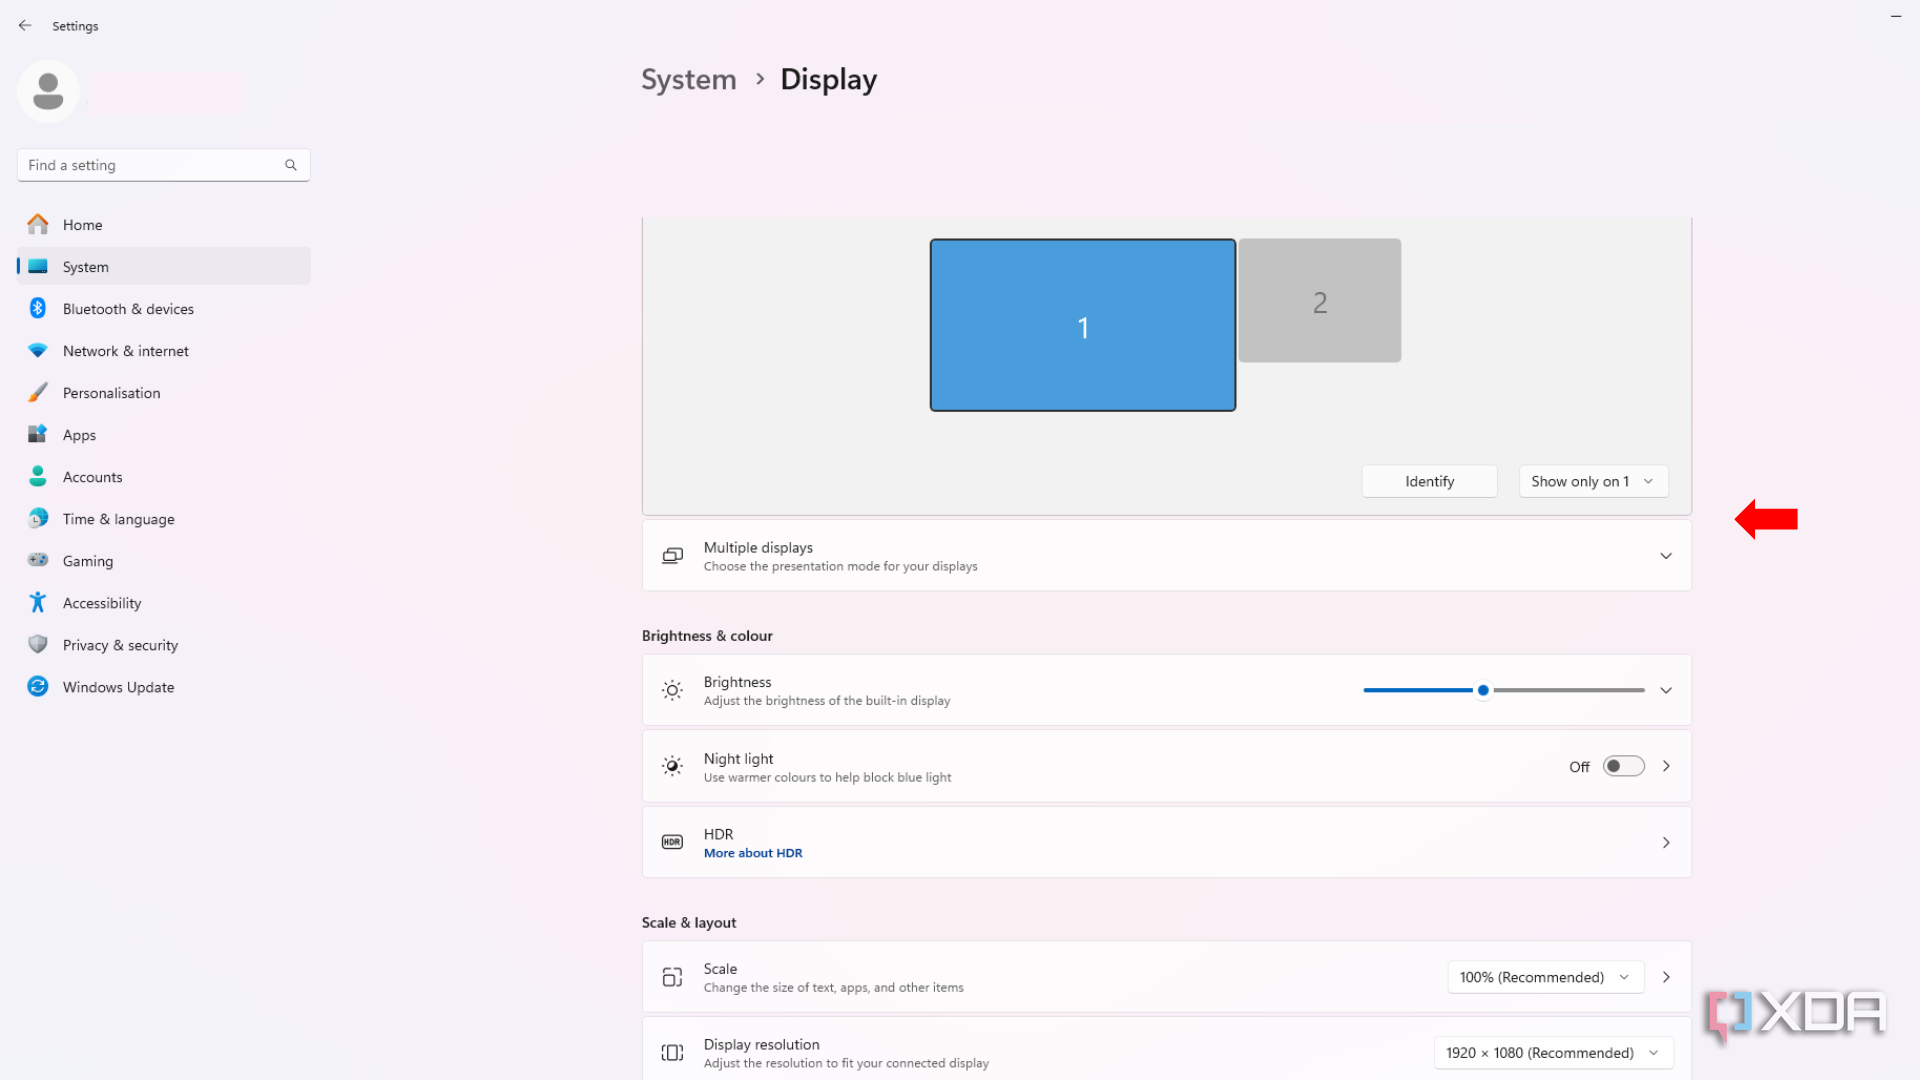This screenshot has height=1080, width=1920.
Task: Click the back arrow in Settings
Action: (25, 26)
